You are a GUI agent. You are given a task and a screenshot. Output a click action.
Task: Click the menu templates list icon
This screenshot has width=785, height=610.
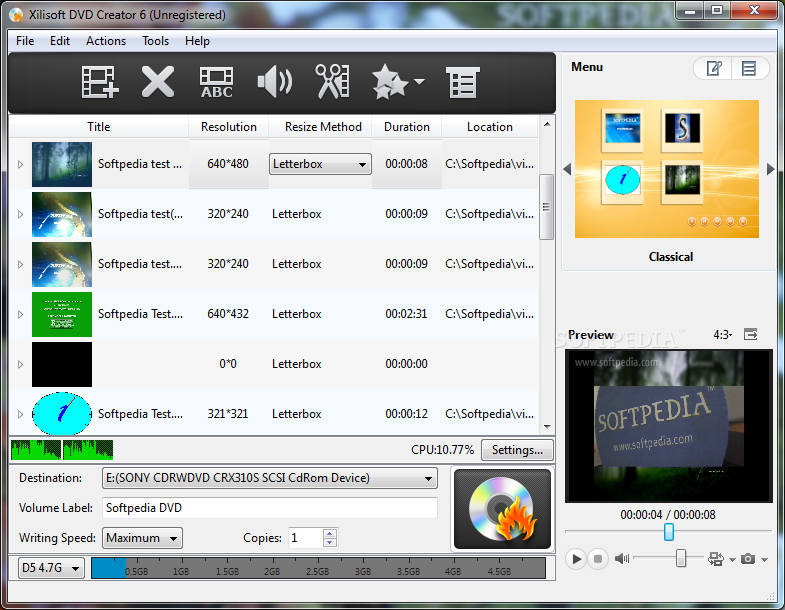749,68
